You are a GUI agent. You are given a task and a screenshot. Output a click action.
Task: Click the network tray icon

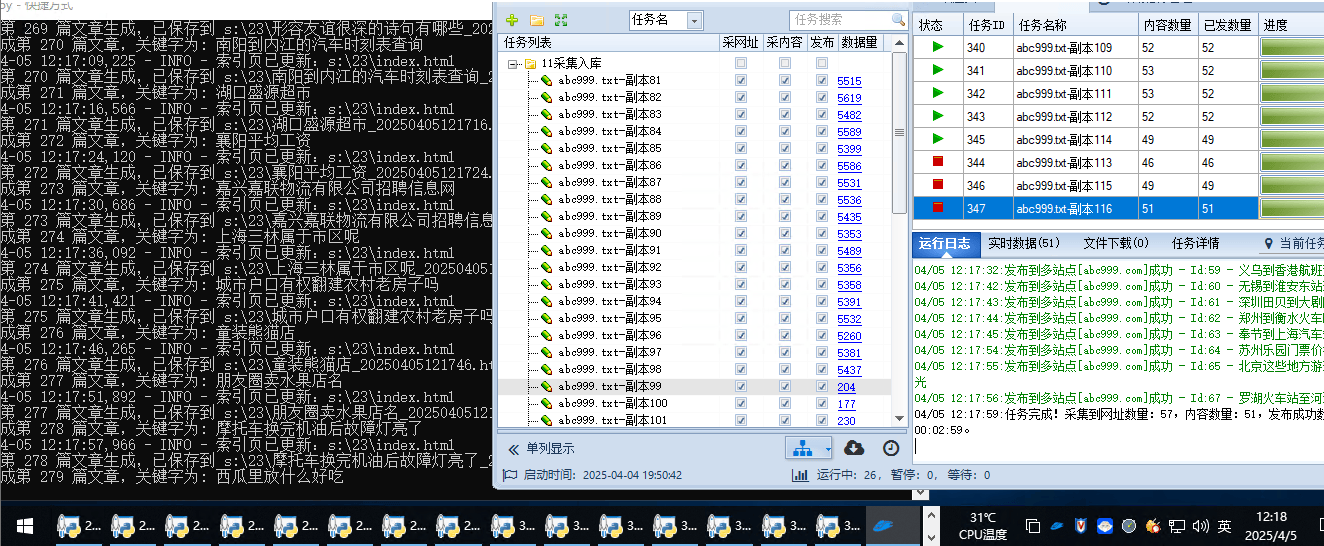point(1177,525)
